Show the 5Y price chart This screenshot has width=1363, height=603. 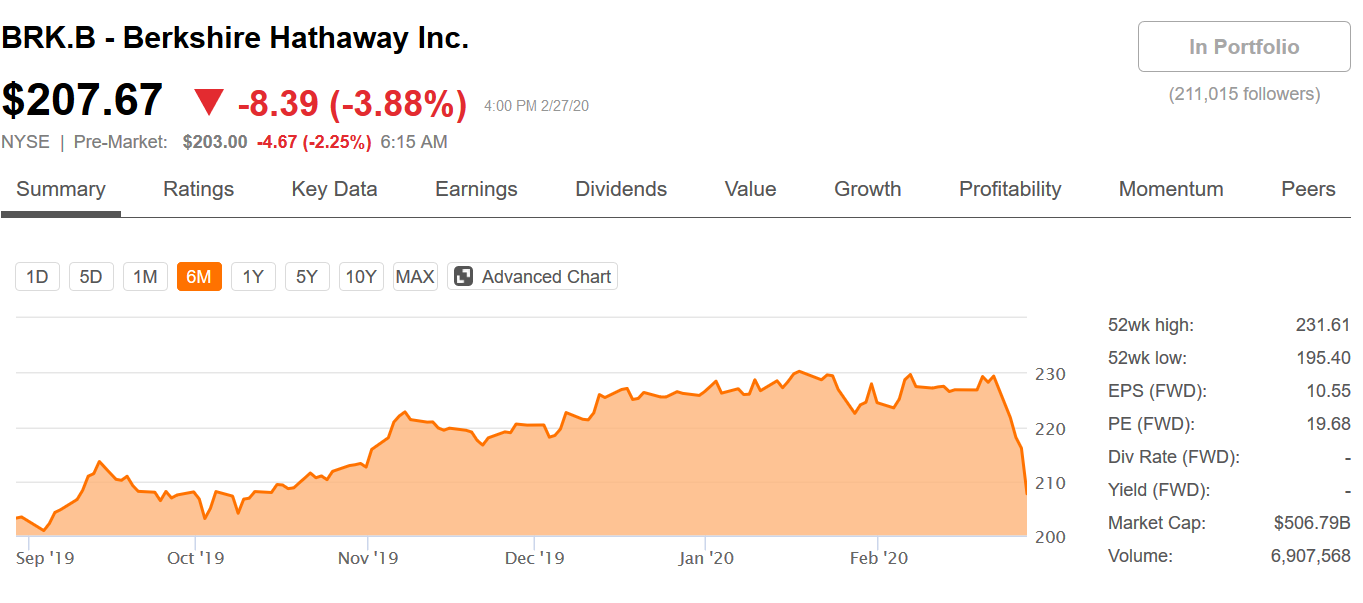[307, 277]
